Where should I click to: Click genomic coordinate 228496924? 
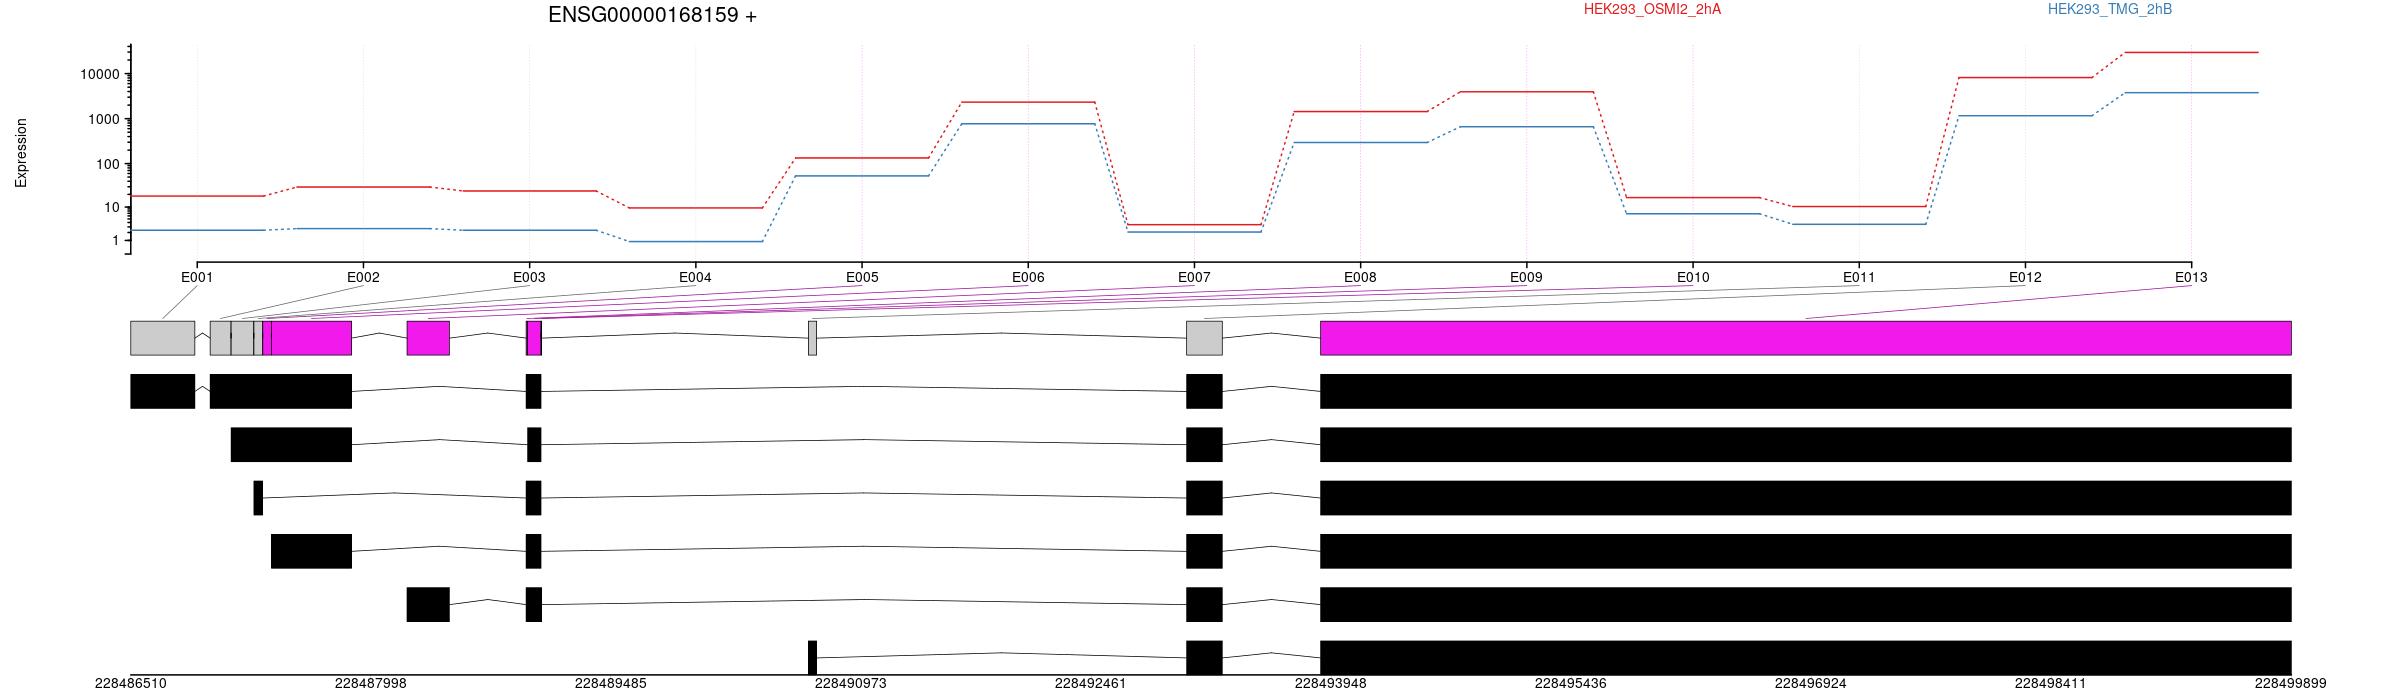click(x=1811, y=684)
